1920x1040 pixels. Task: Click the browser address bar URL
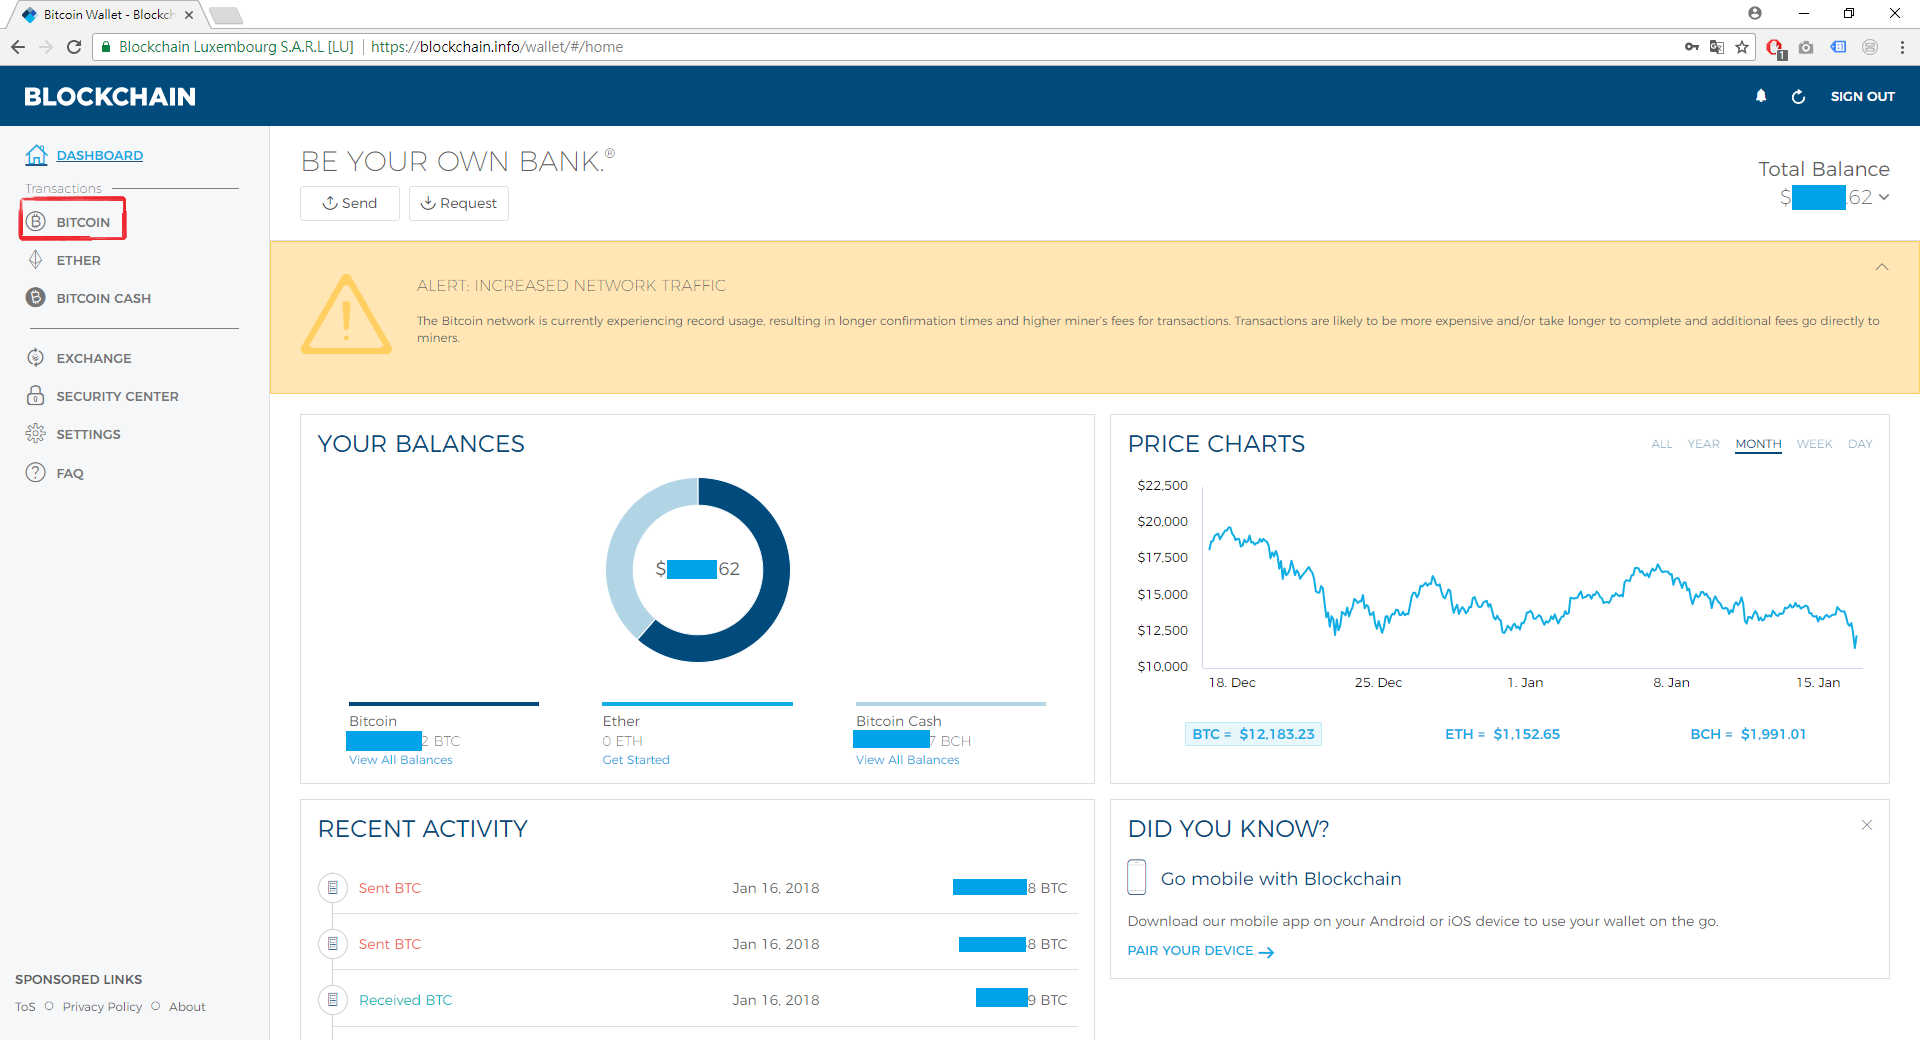pos(496,47)
